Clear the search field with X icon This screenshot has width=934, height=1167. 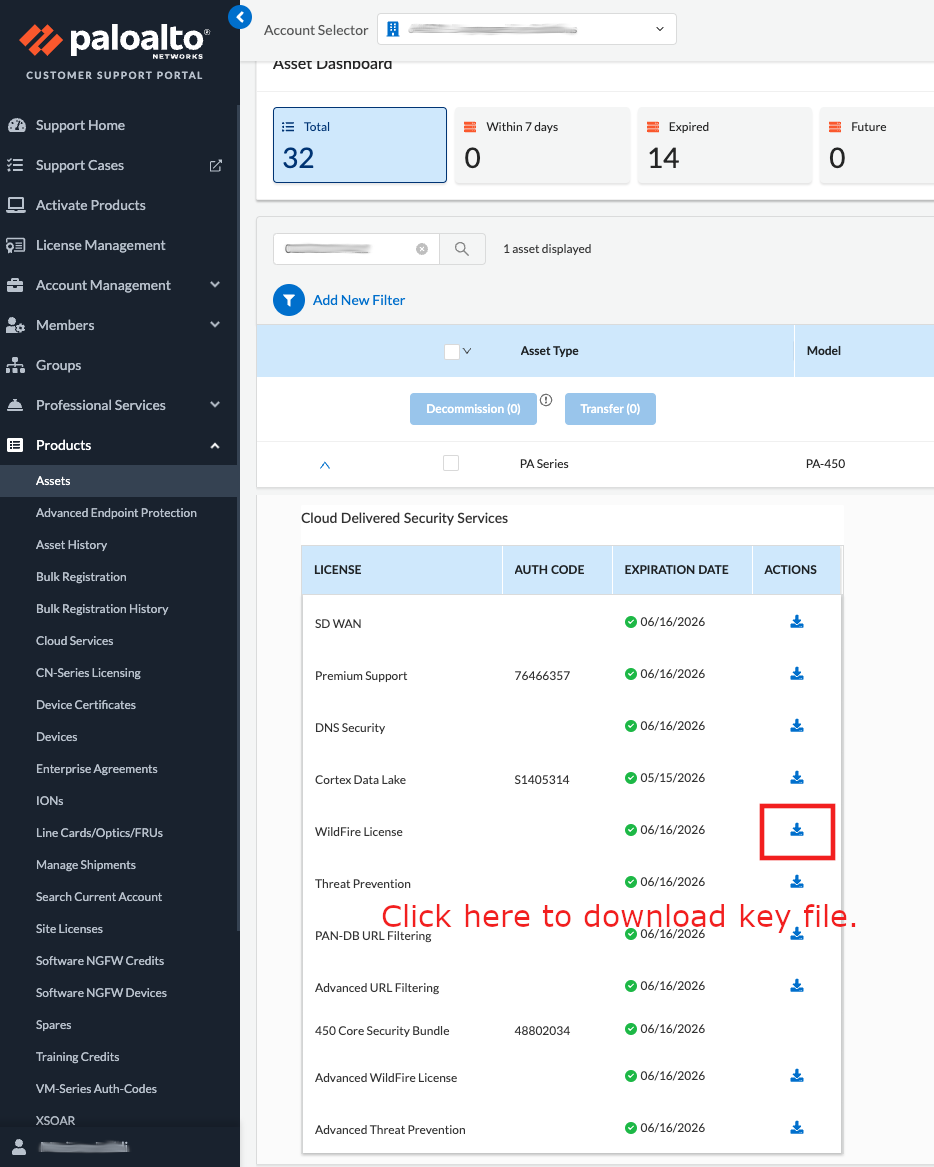click(x=422, y=249)
